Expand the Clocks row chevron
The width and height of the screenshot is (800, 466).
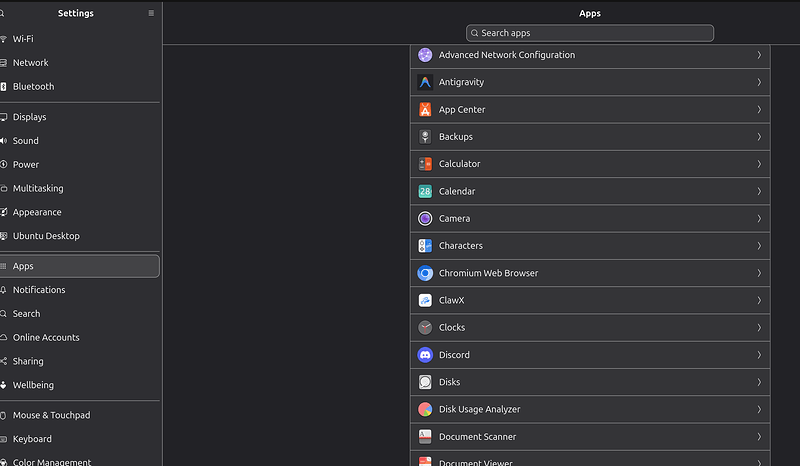(759, 328)
